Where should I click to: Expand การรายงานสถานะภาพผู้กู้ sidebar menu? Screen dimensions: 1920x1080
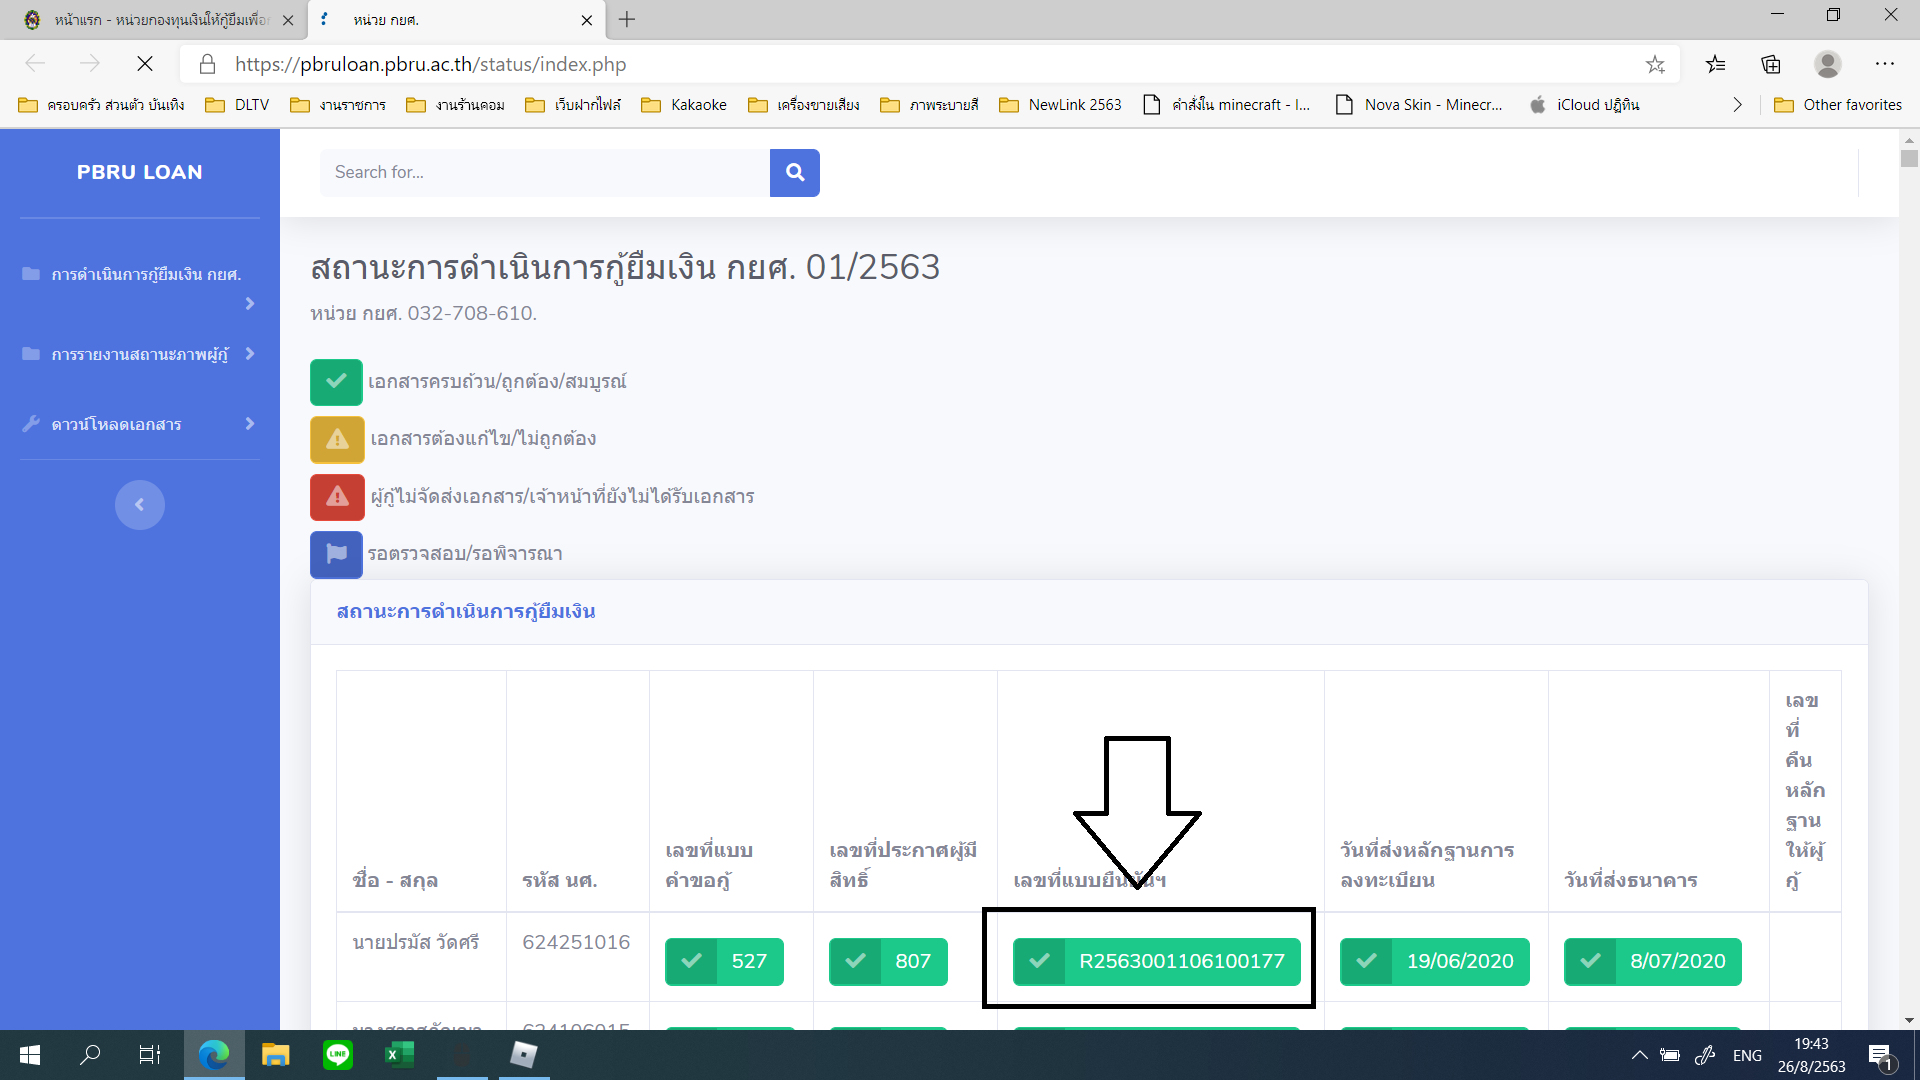coord(140,354)
